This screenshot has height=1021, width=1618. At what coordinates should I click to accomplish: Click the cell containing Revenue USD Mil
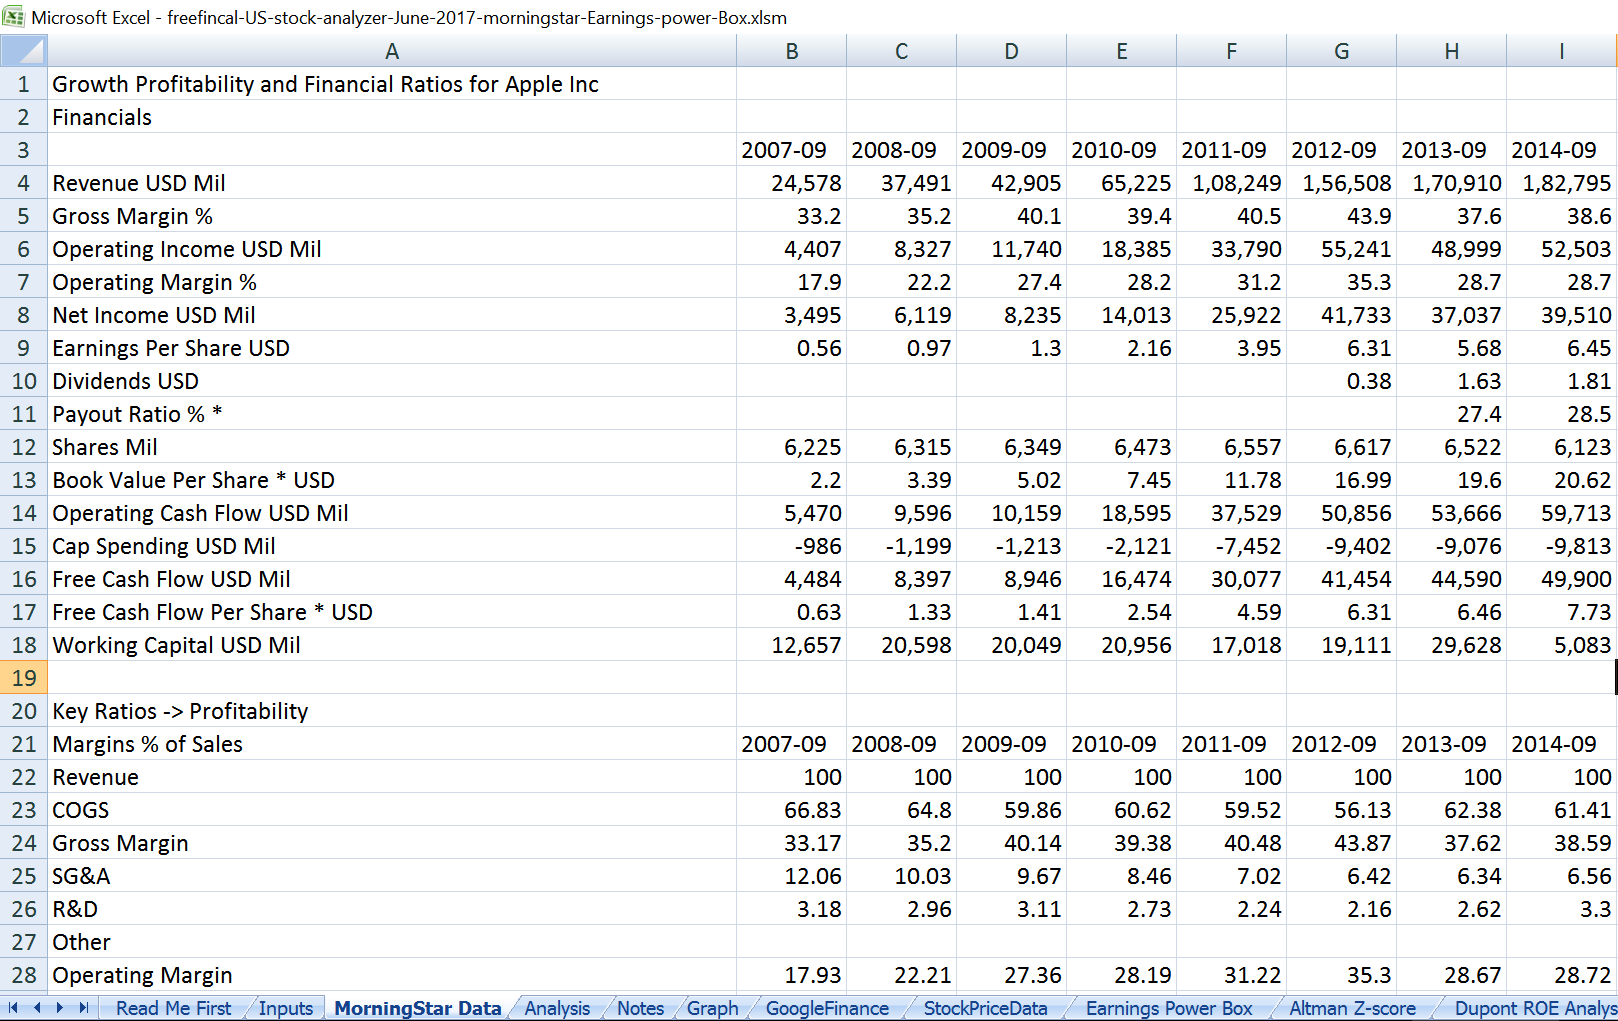[x=139, y=183]
